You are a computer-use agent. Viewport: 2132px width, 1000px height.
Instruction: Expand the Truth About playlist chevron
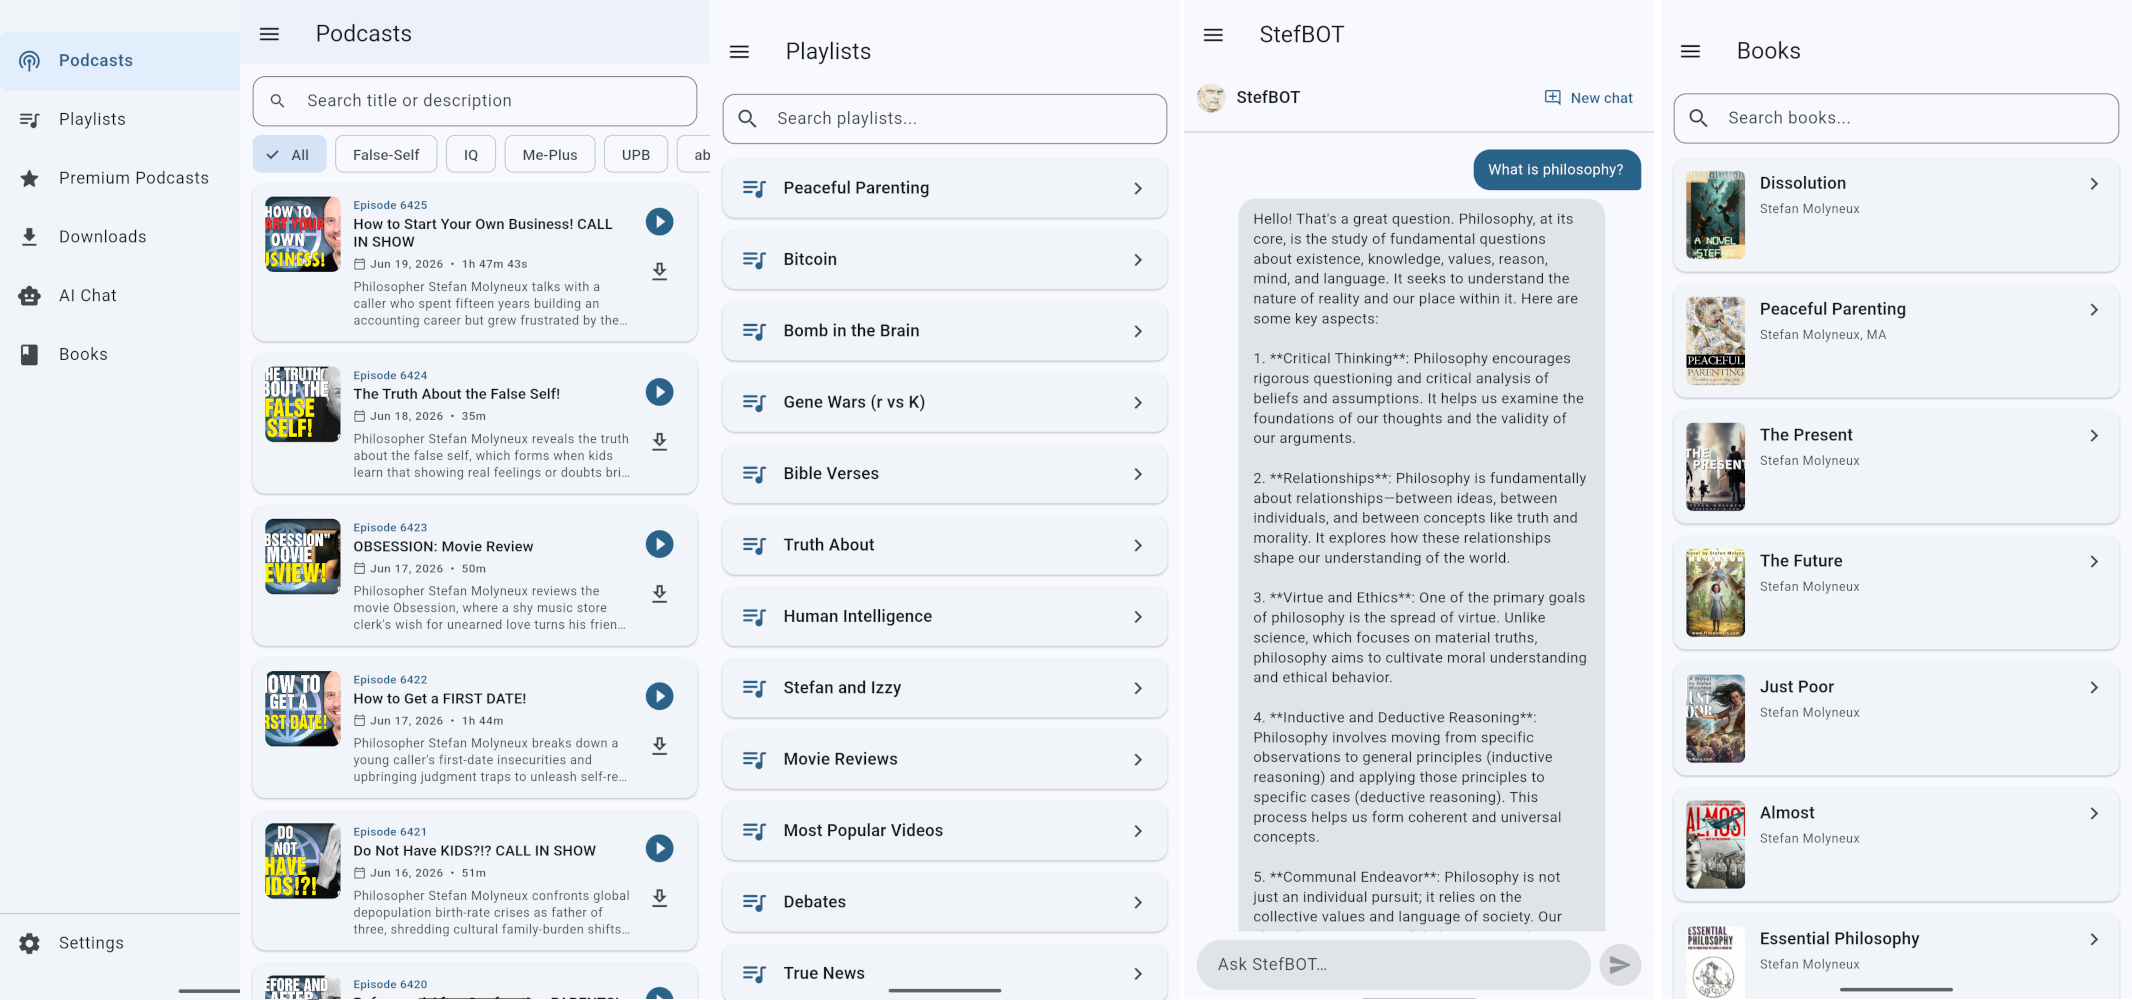[x=1138, y=546]
